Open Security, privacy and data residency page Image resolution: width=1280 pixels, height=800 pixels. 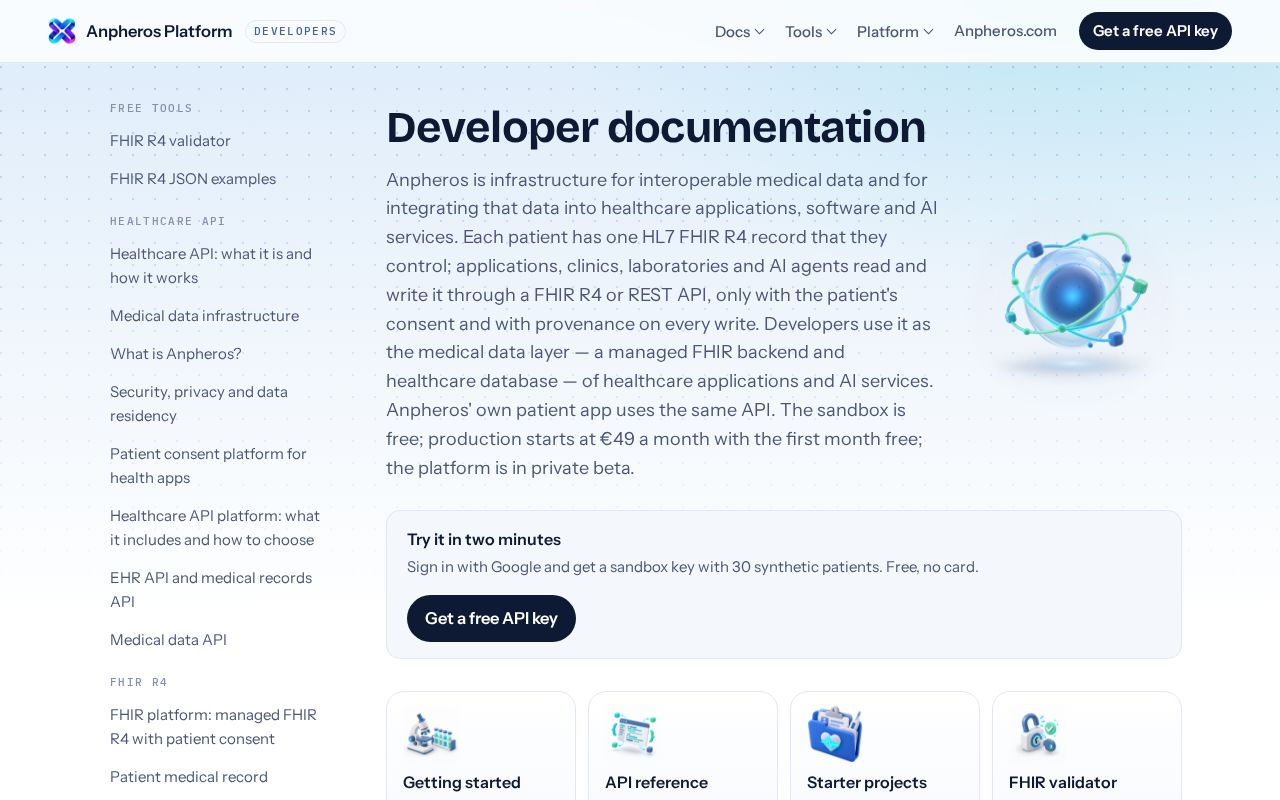[199, 404]
